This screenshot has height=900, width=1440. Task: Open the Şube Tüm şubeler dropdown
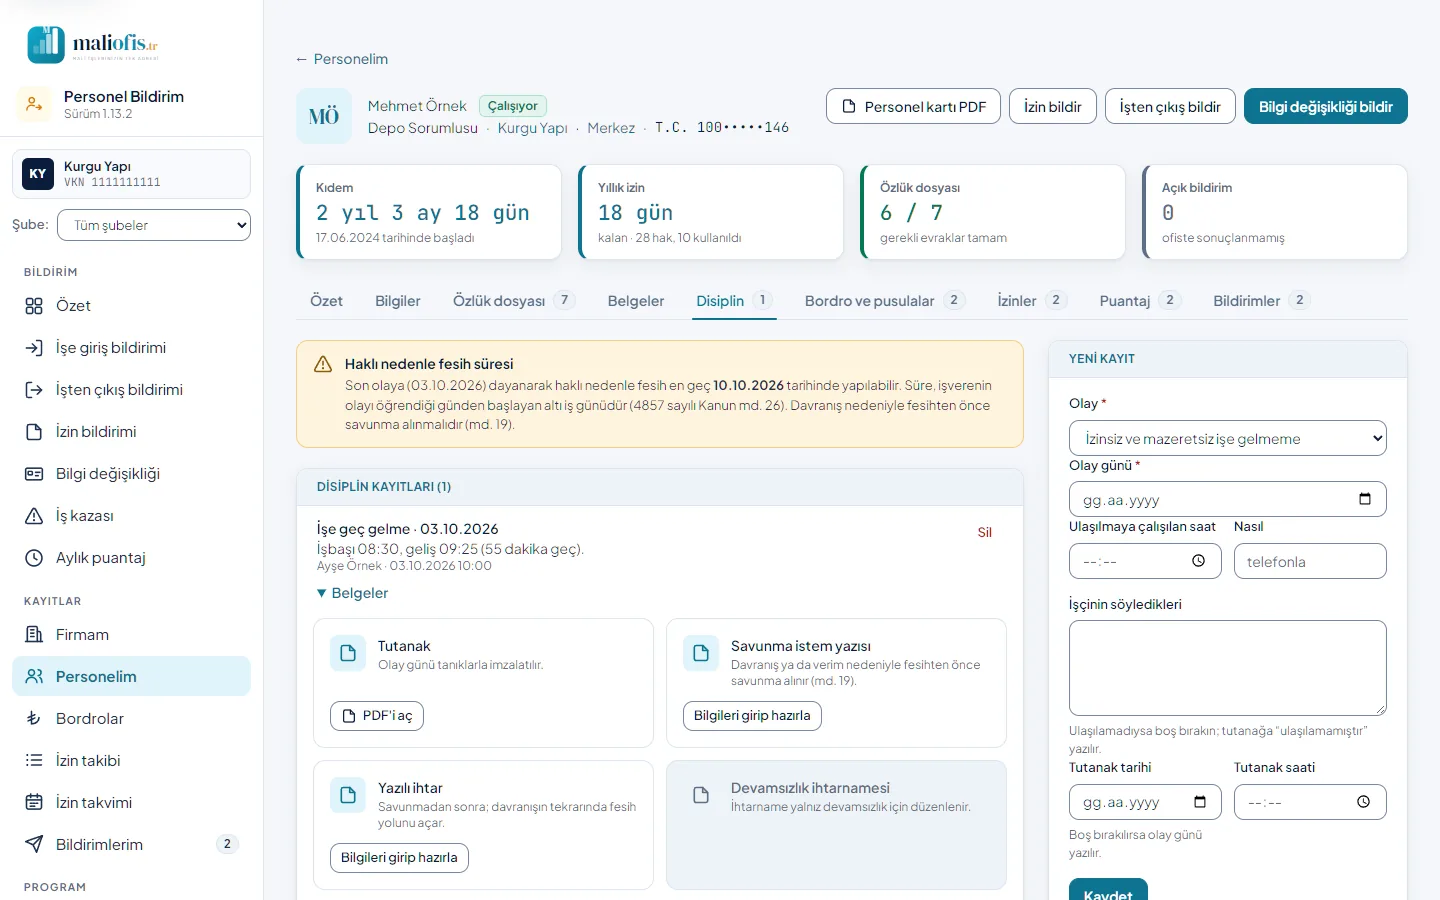(154, 225)
